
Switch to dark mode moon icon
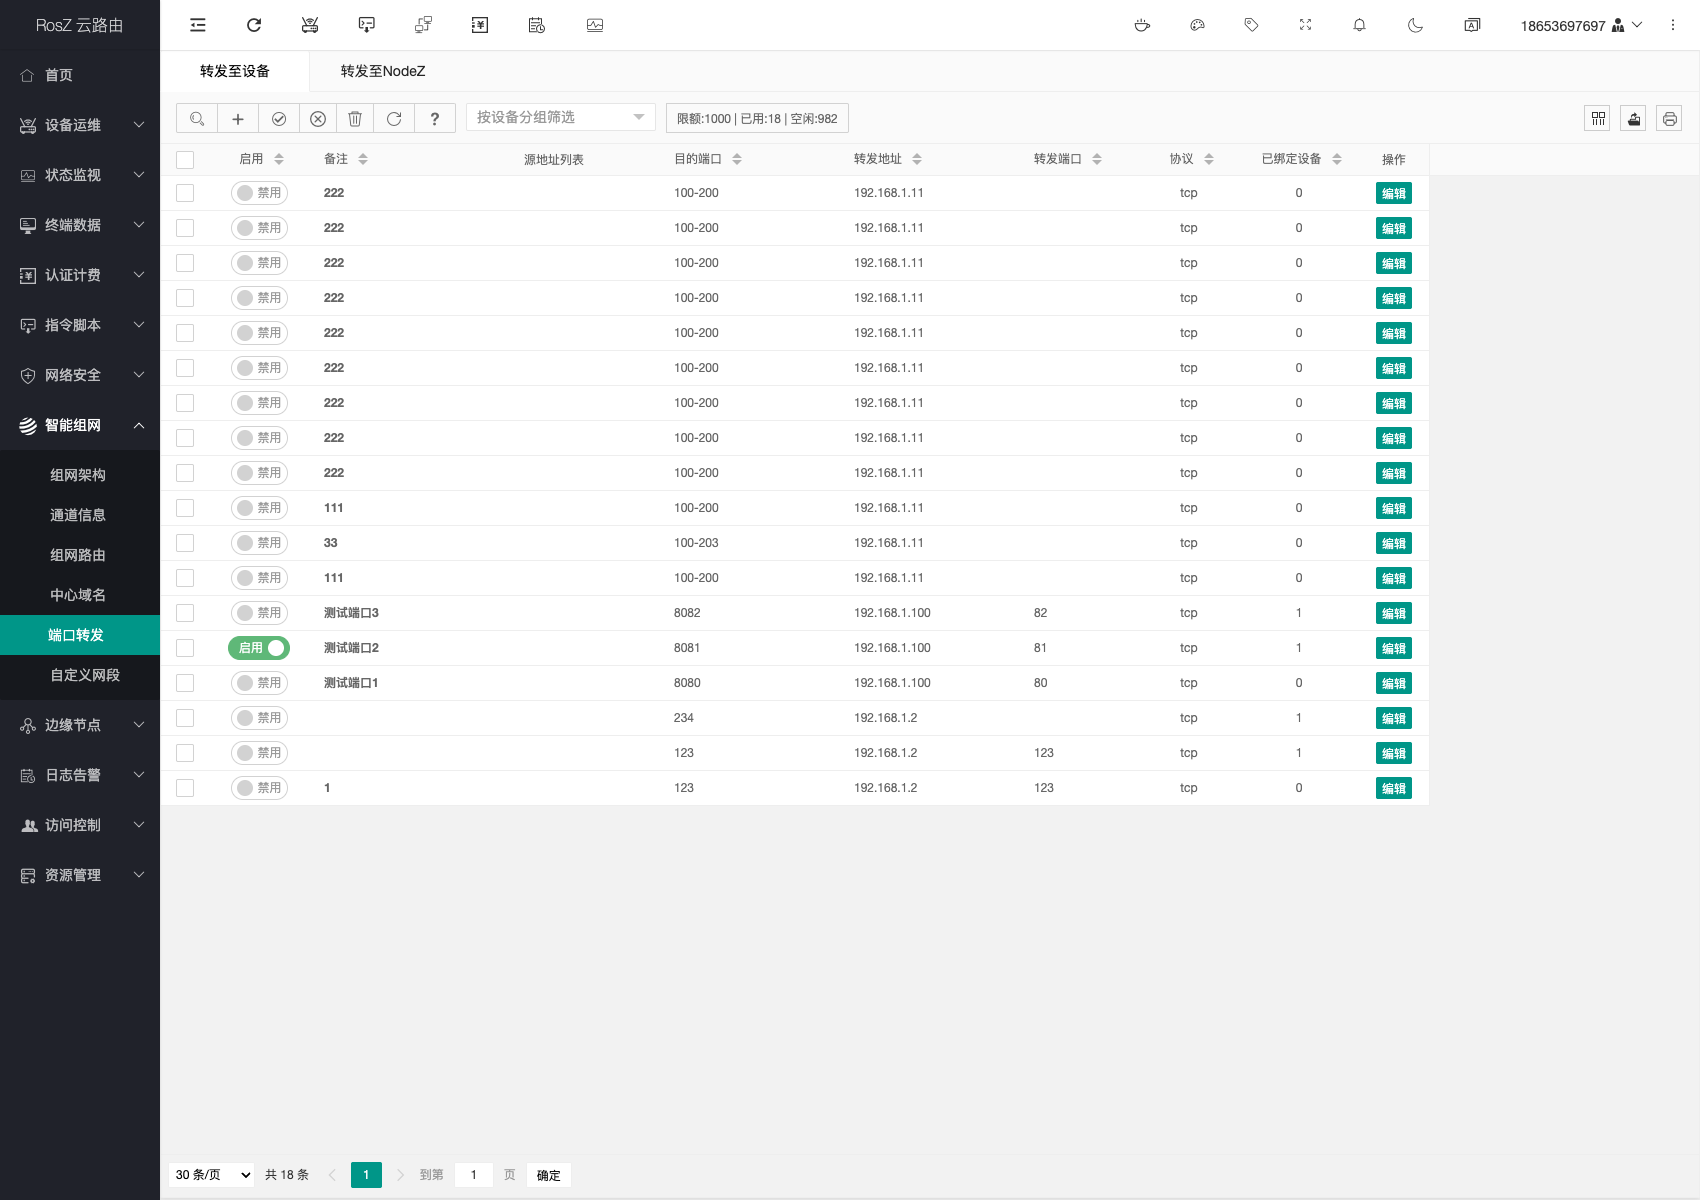1415,25
